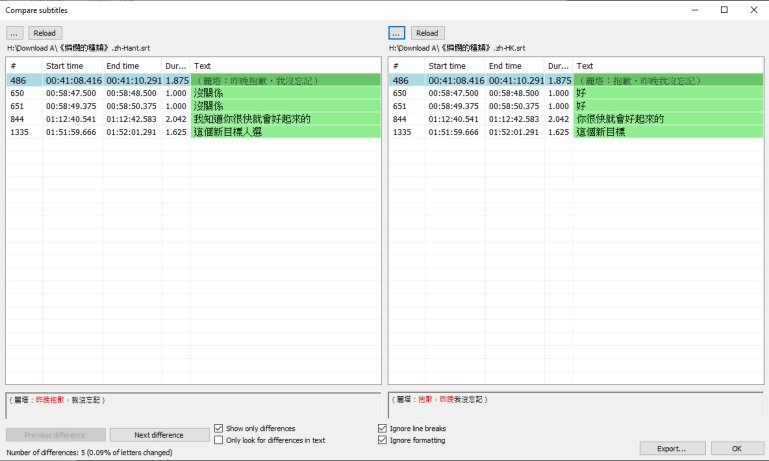This screenshot has height=461, width=769.
Task: Select row 1335 in the right list
Action: (x=576, y=132)
